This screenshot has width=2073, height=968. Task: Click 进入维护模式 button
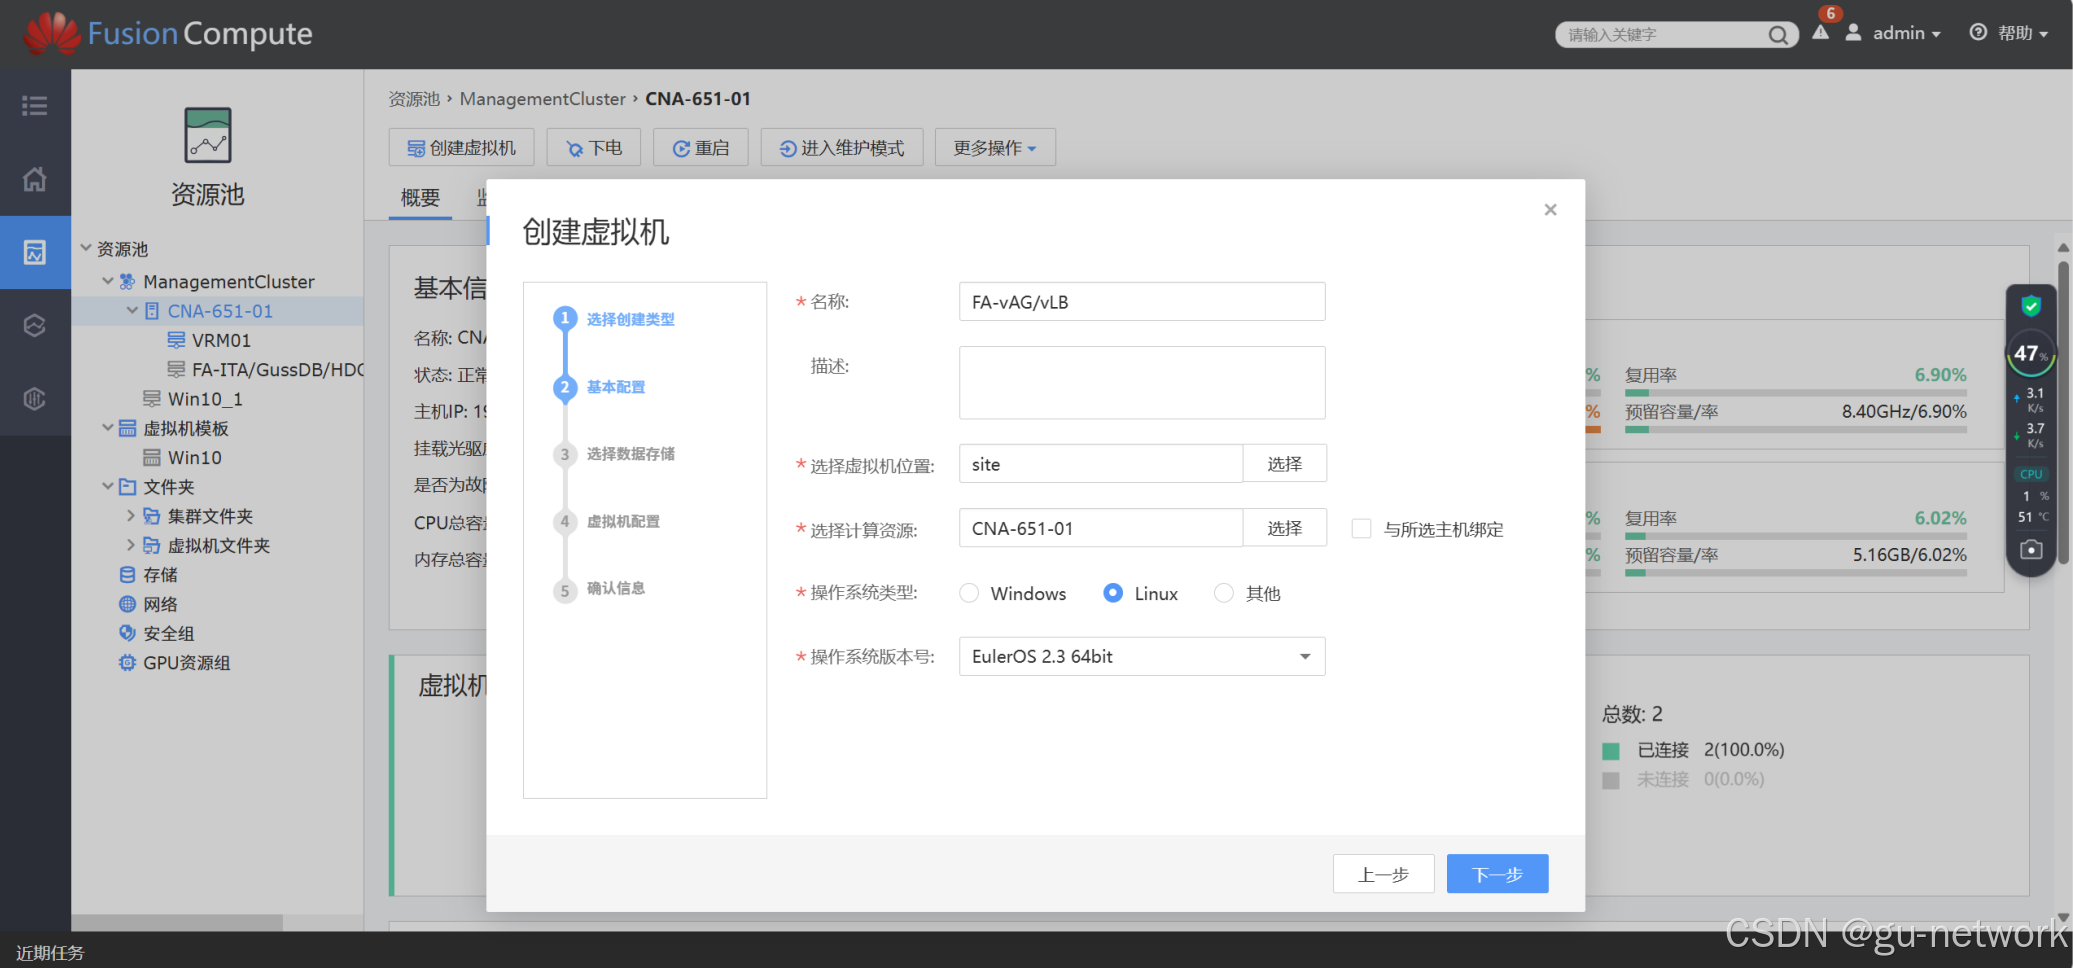coord(842,147)
